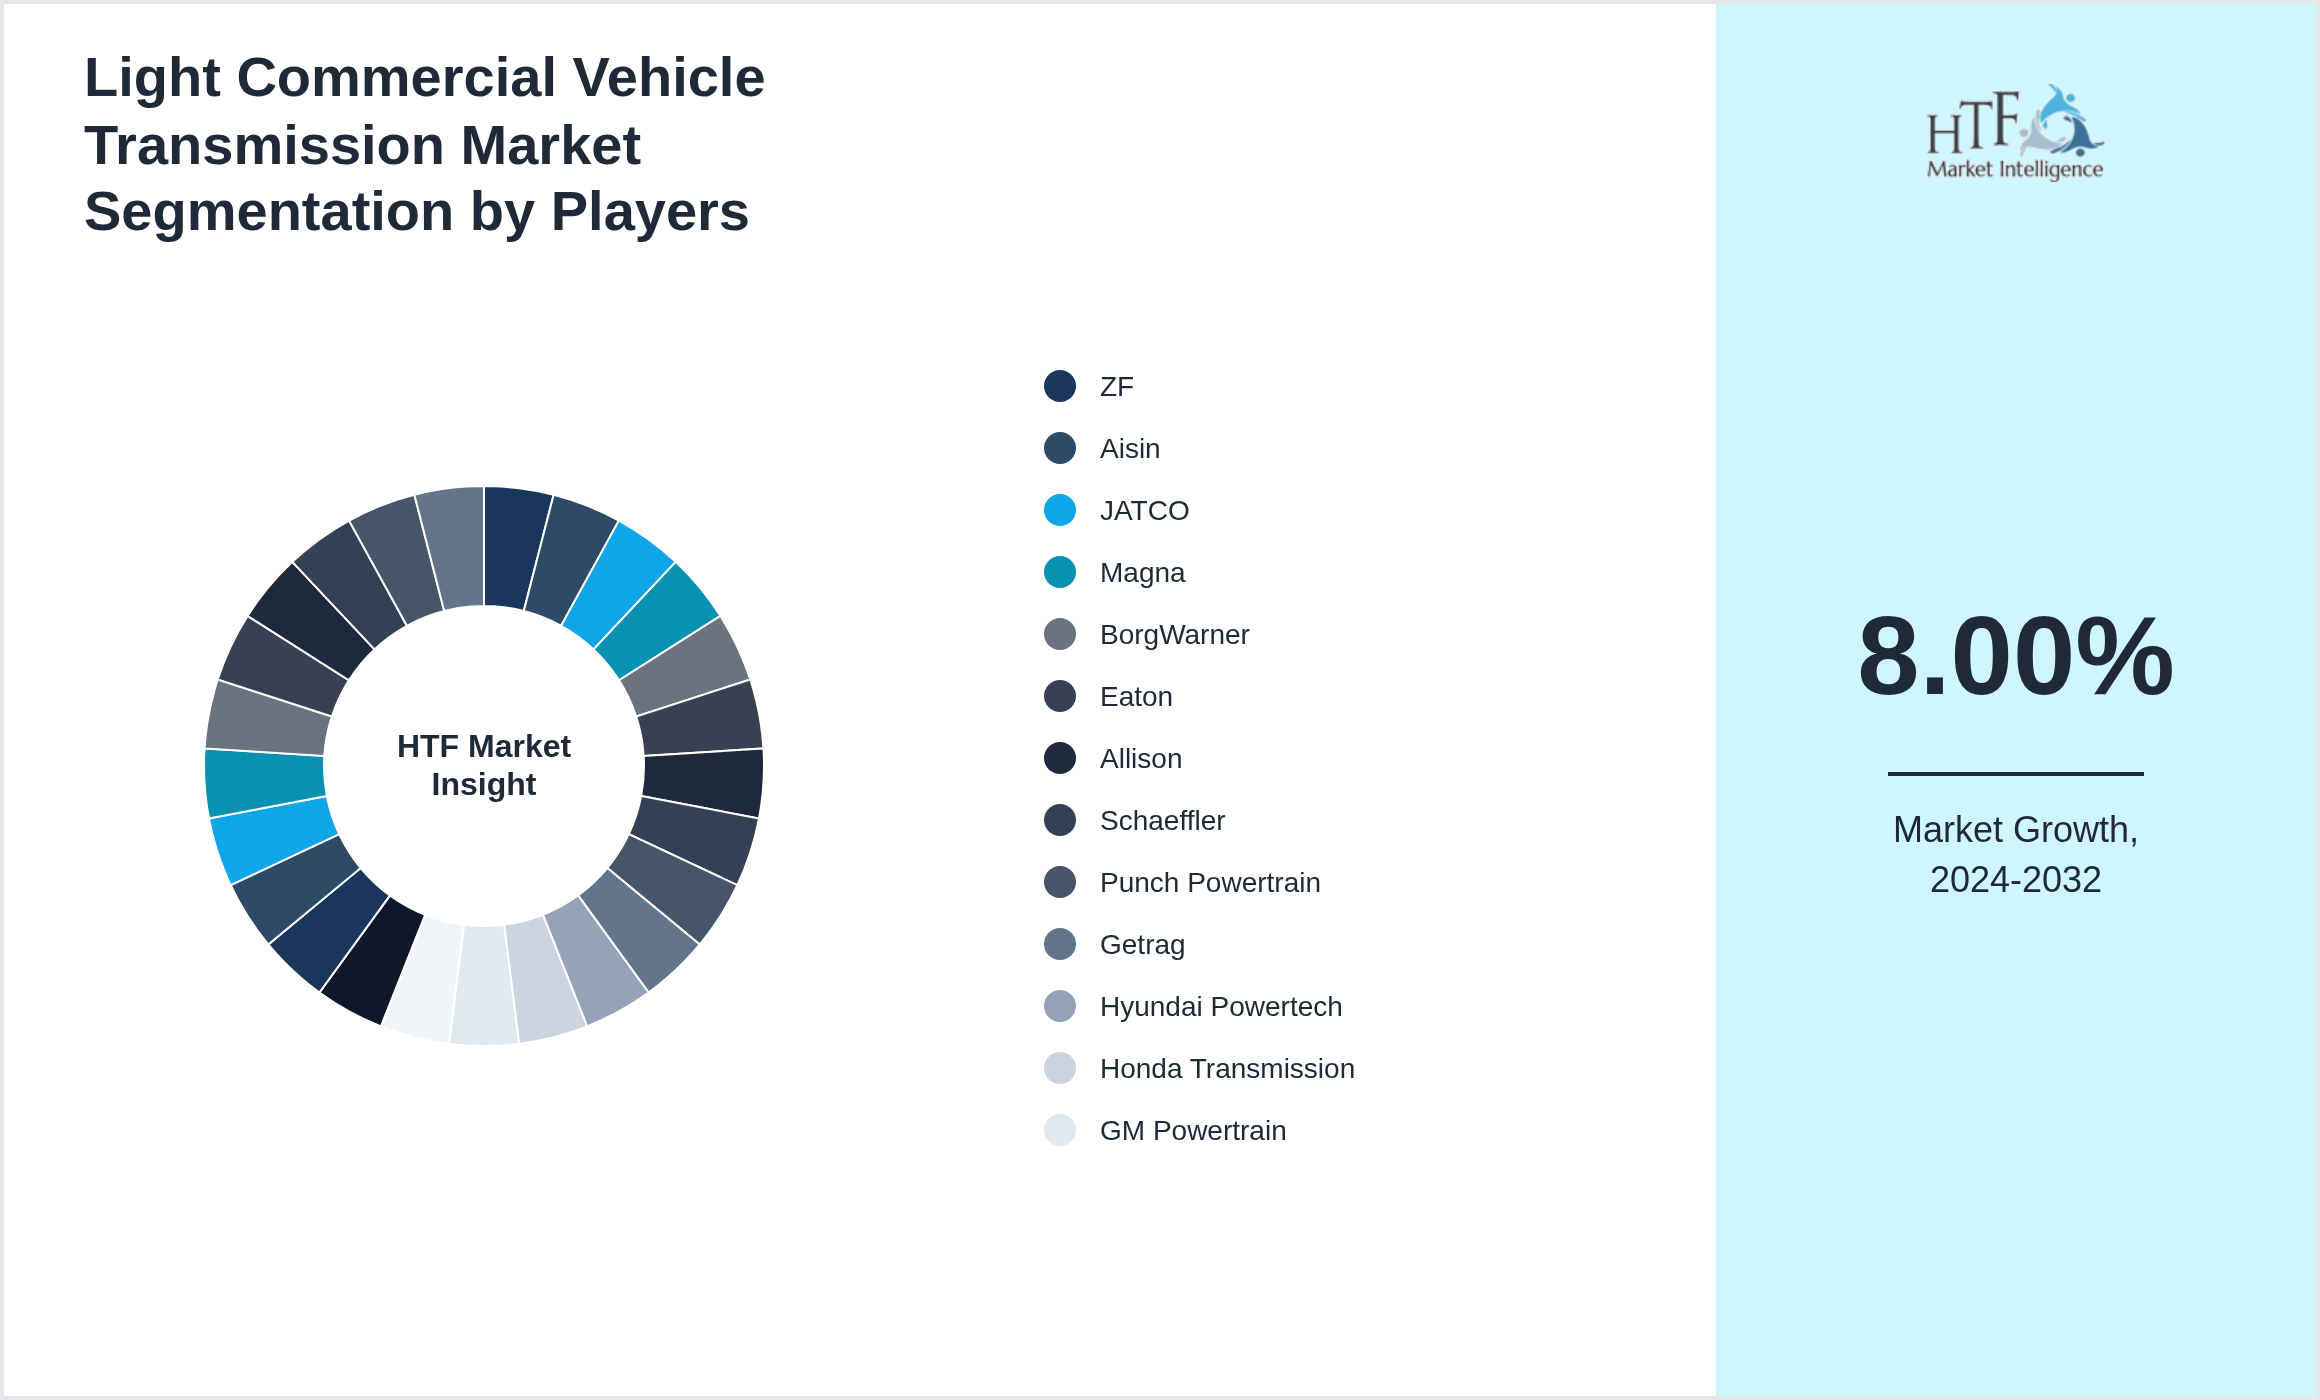Click the Eaton legend color dot
This screenshot has height=1400, width=2320.
click(x=1060, y=696)
